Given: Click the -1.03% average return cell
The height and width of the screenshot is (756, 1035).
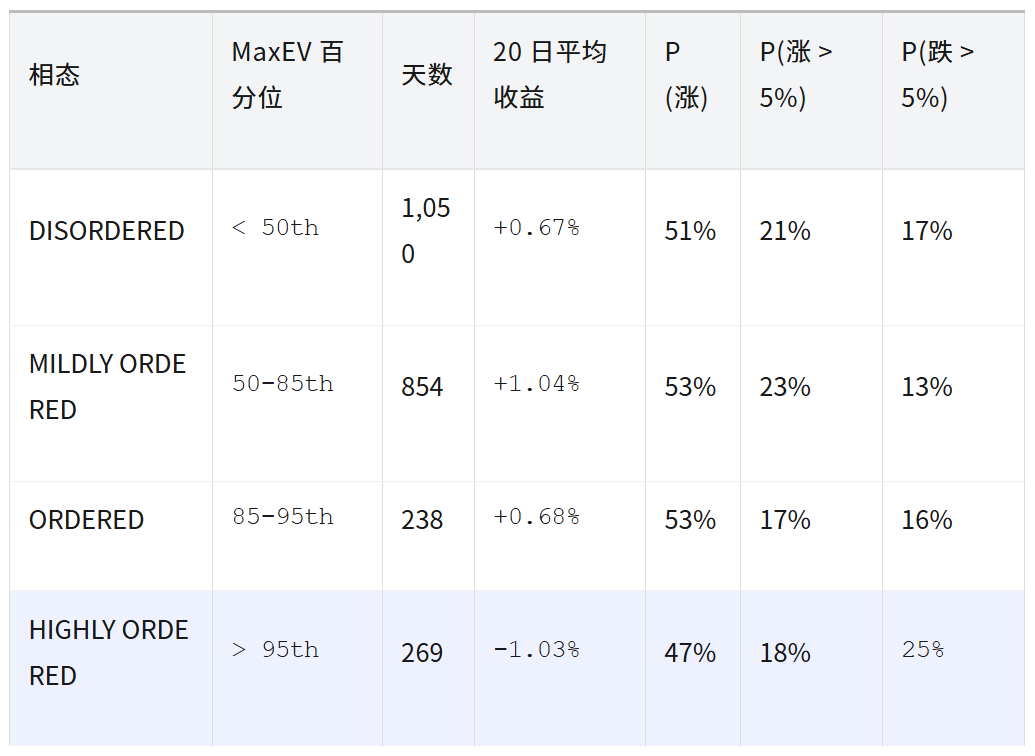Looking at the screenshot, I should click(536, 650).
